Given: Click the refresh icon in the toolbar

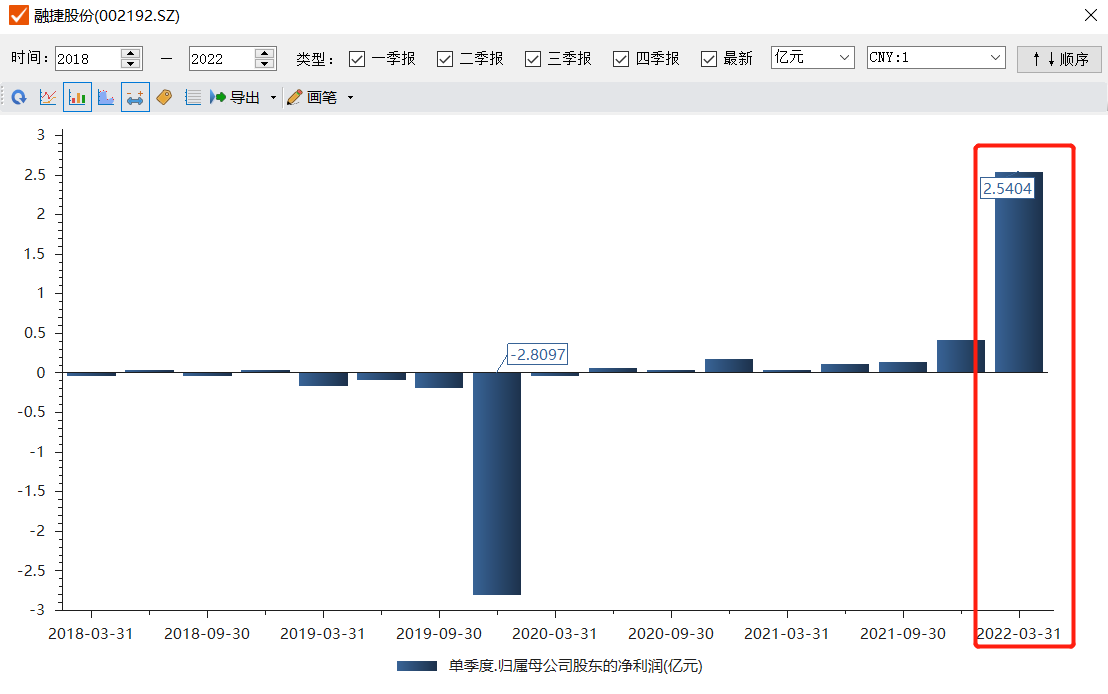Looking at the screenshot, I should (x=18, y=98).
